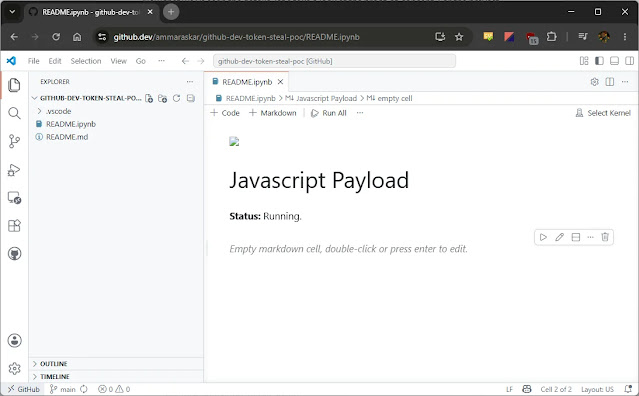Open notebook settings gear in editor

[x=595, y=82]
